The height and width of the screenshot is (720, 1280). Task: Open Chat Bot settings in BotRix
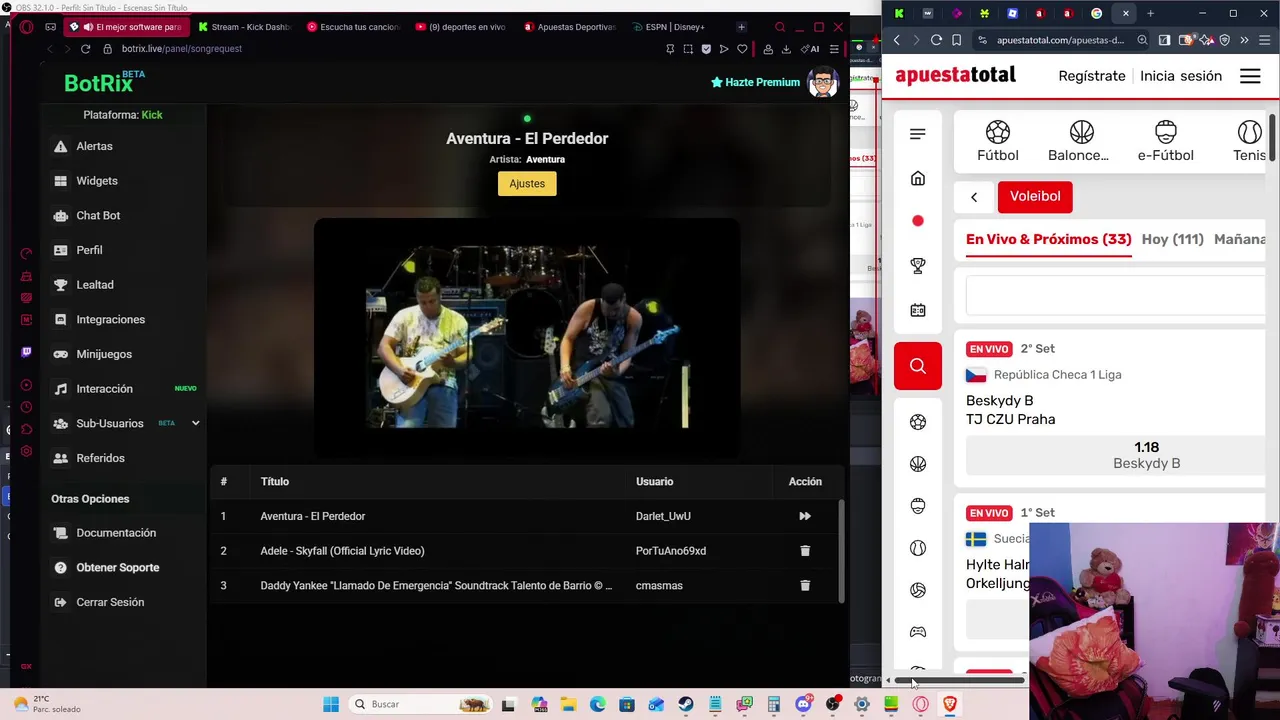[98, 215]
